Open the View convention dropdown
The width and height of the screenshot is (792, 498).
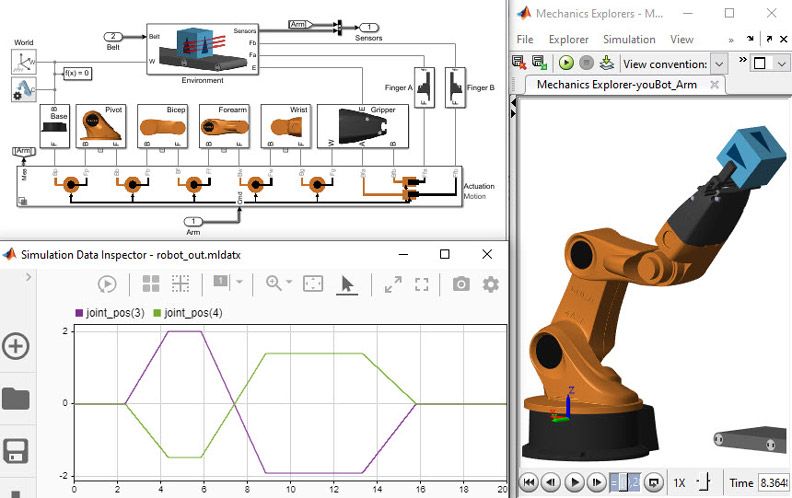click(718, 63)
